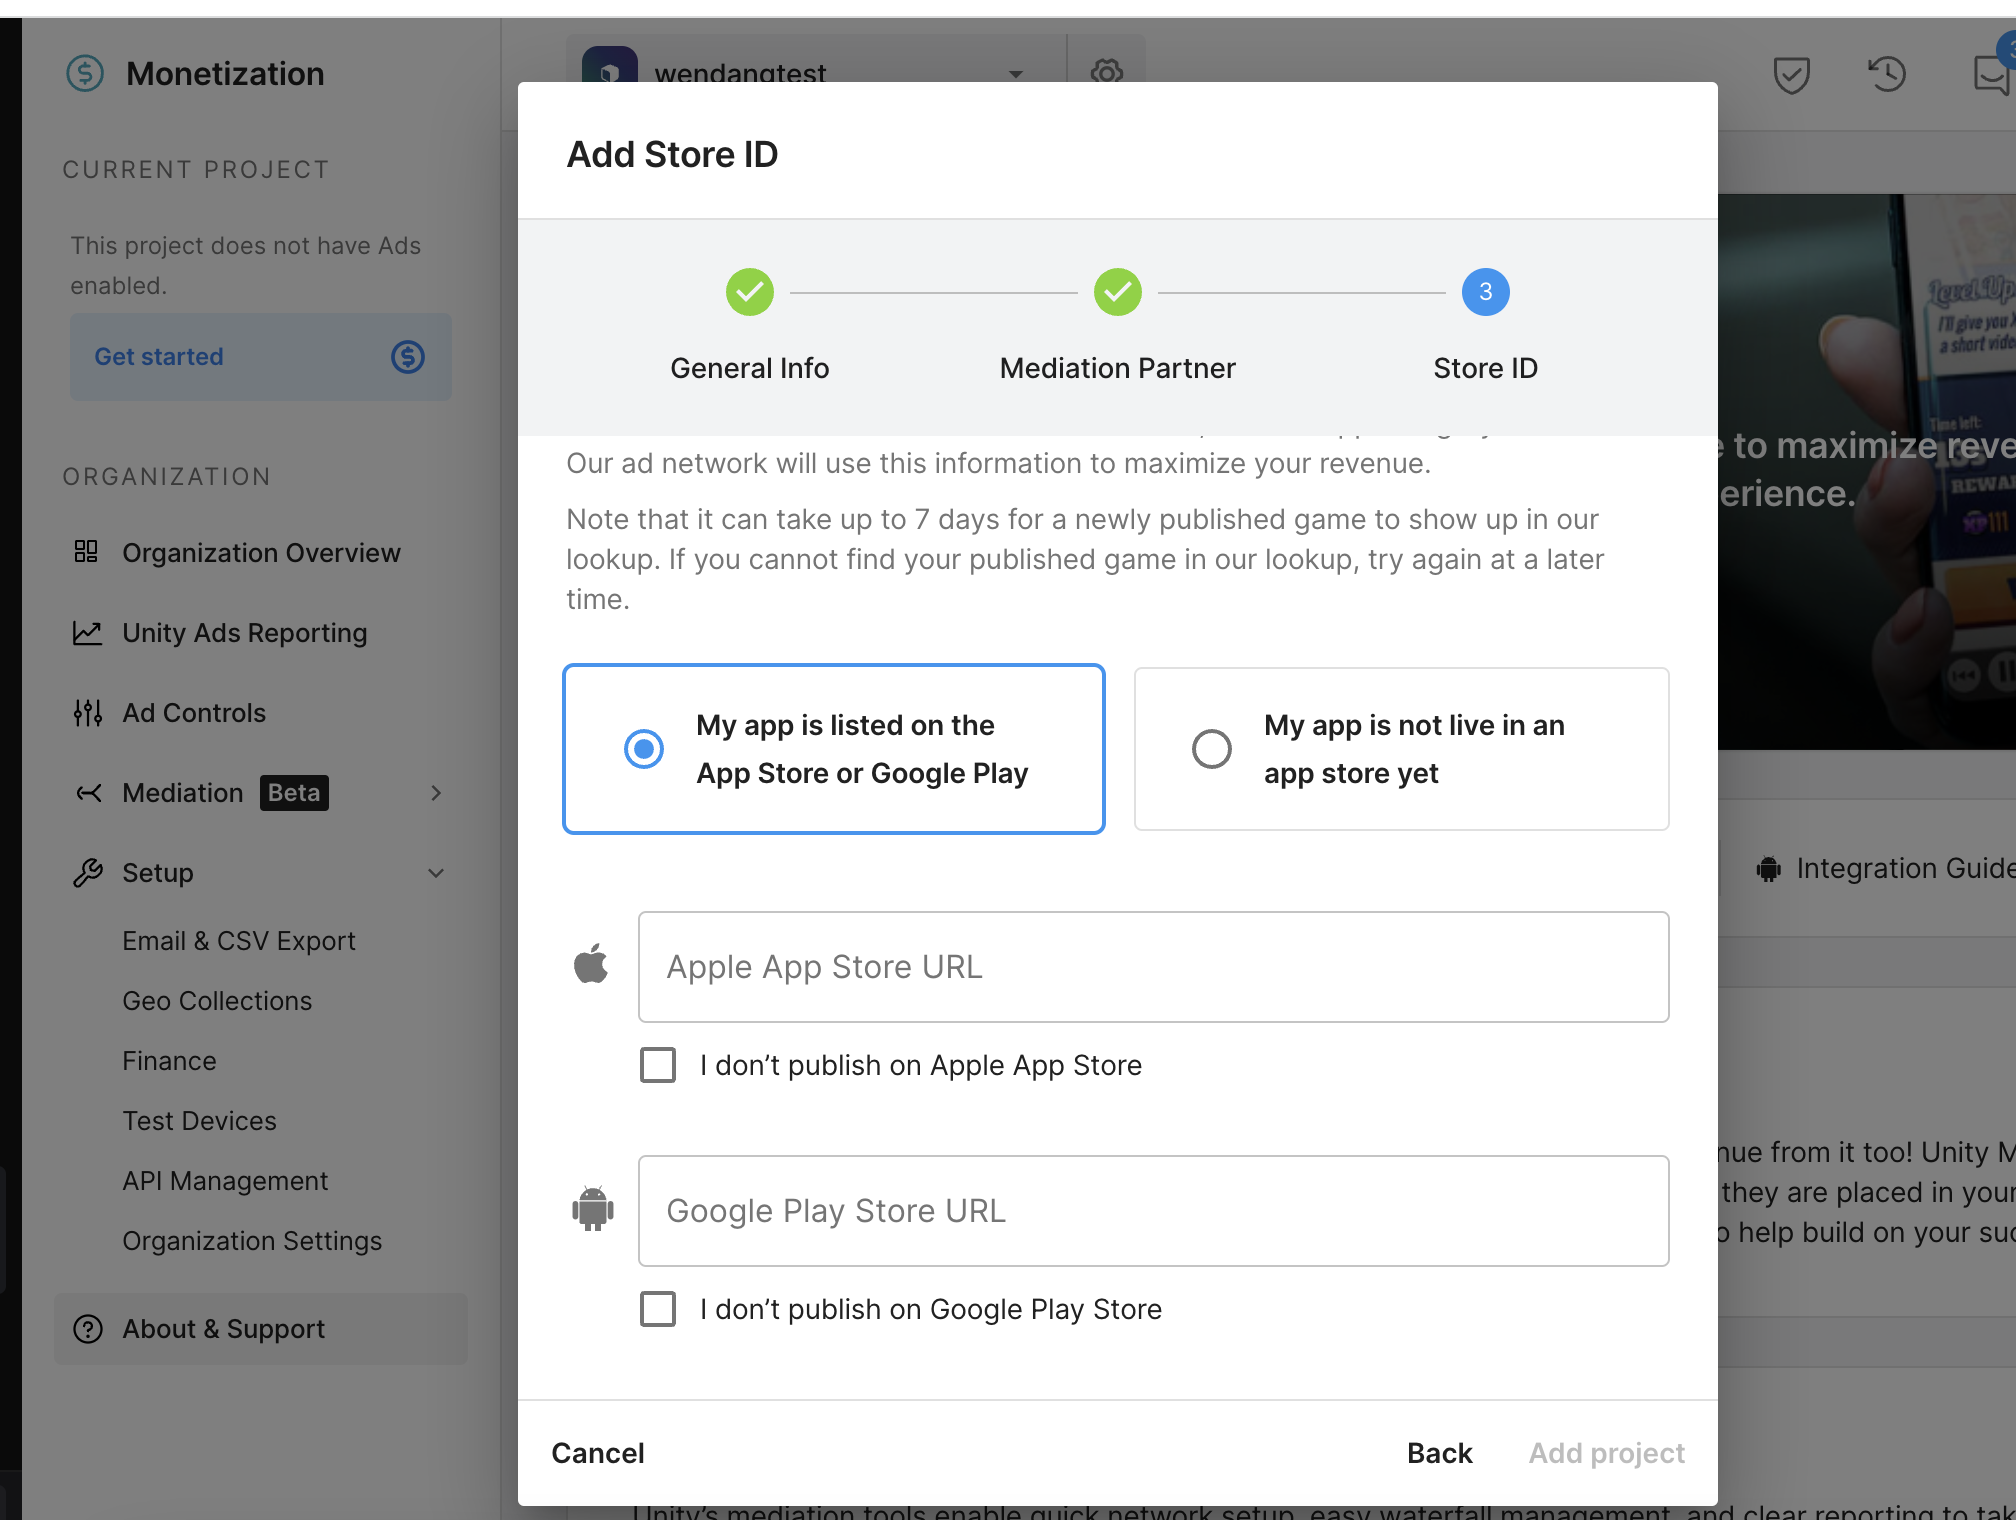Click the Mediation Partner step label
The image size is (2016, 1520).
(x=1118, y=368)
